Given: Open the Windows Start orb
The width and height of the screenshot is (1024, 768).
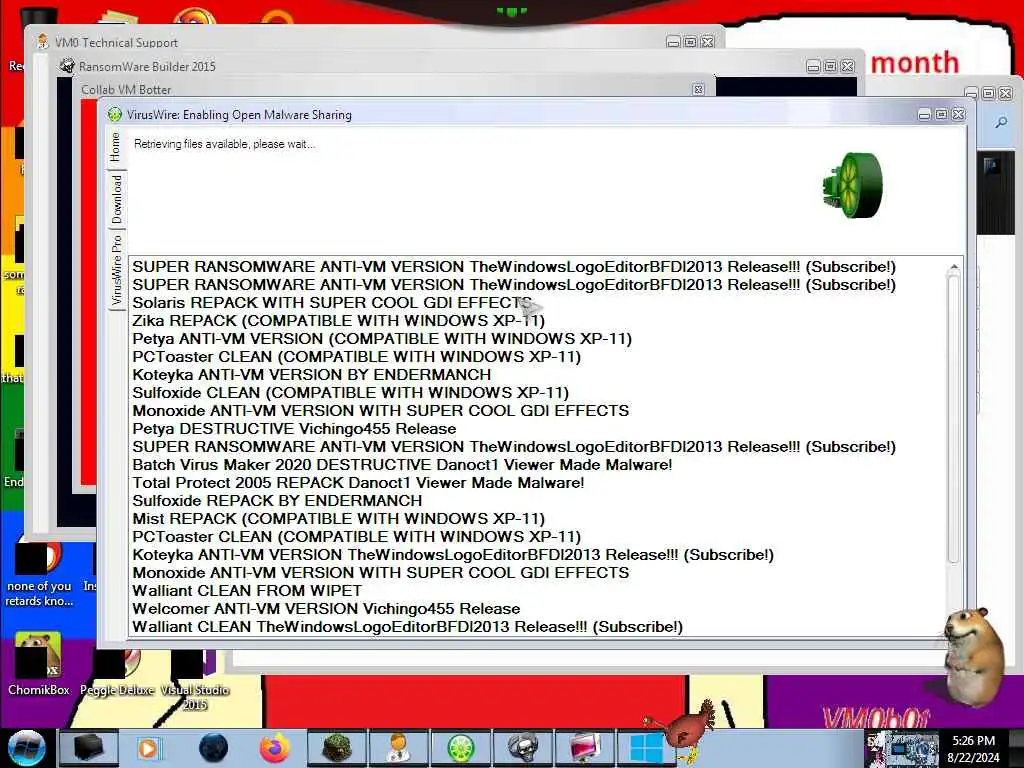Looking at the screenshot, I should coord(26,748).
